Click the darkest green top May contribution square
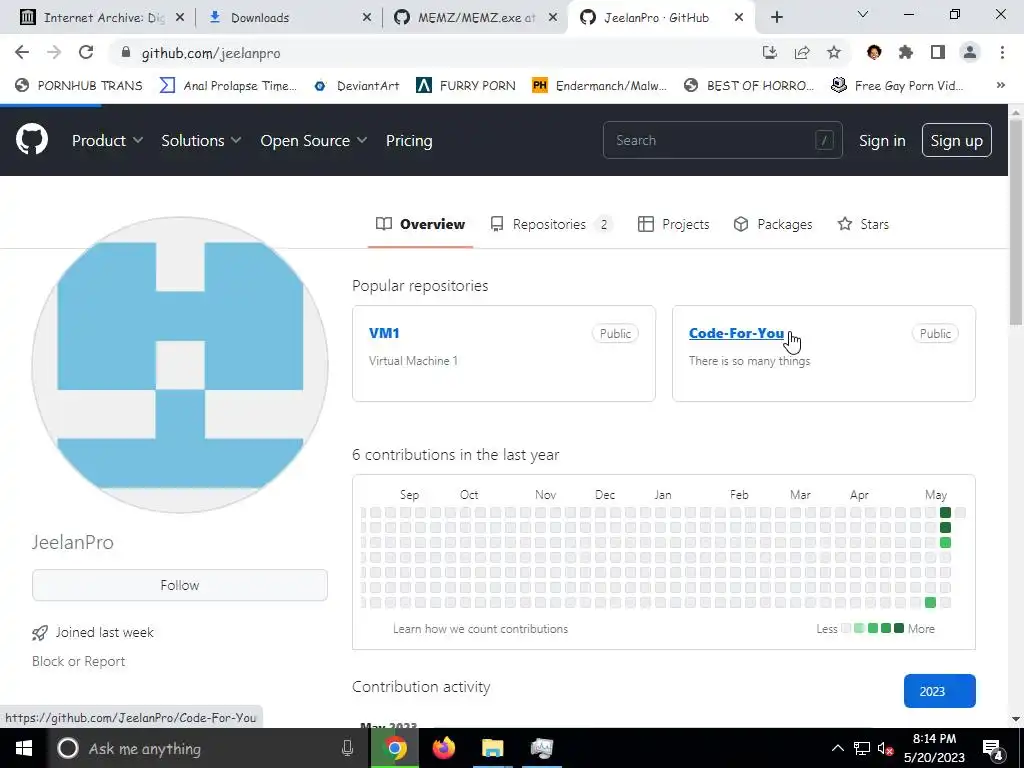Image resolution: width=1024 pixels, height=768 pixels. coord(945,513)
